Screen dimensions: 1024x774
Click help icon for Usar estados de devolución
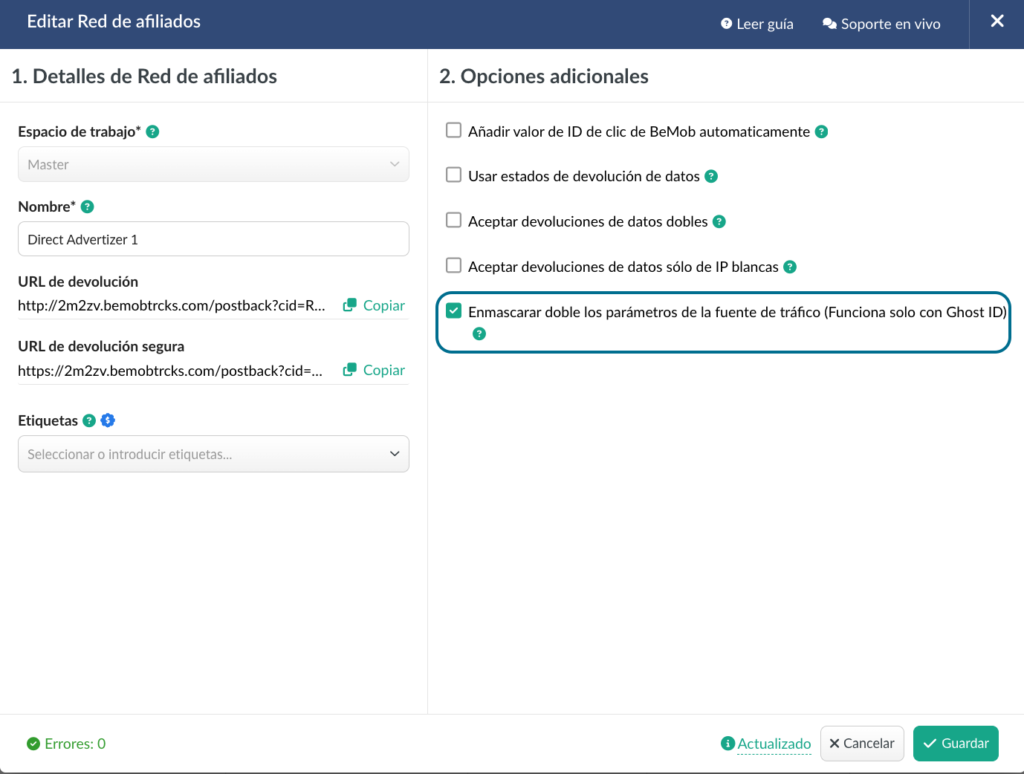pyautogui.click(x=711, y=176)
